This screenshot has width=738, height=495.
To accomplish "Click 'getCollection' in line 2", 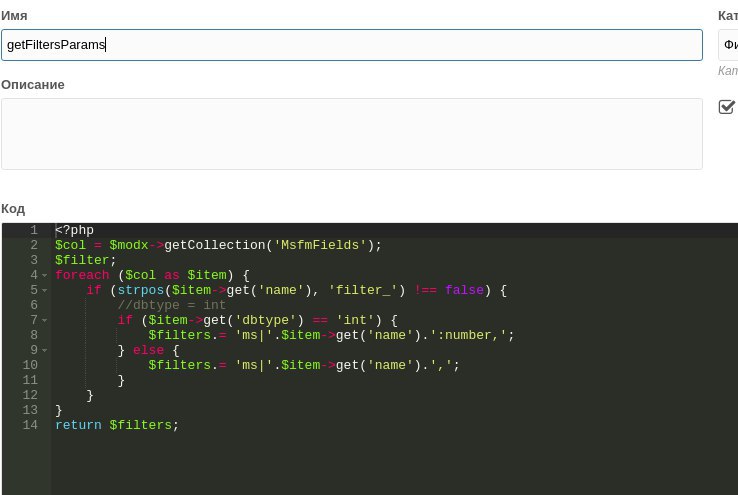I will (x=215, y=245).
